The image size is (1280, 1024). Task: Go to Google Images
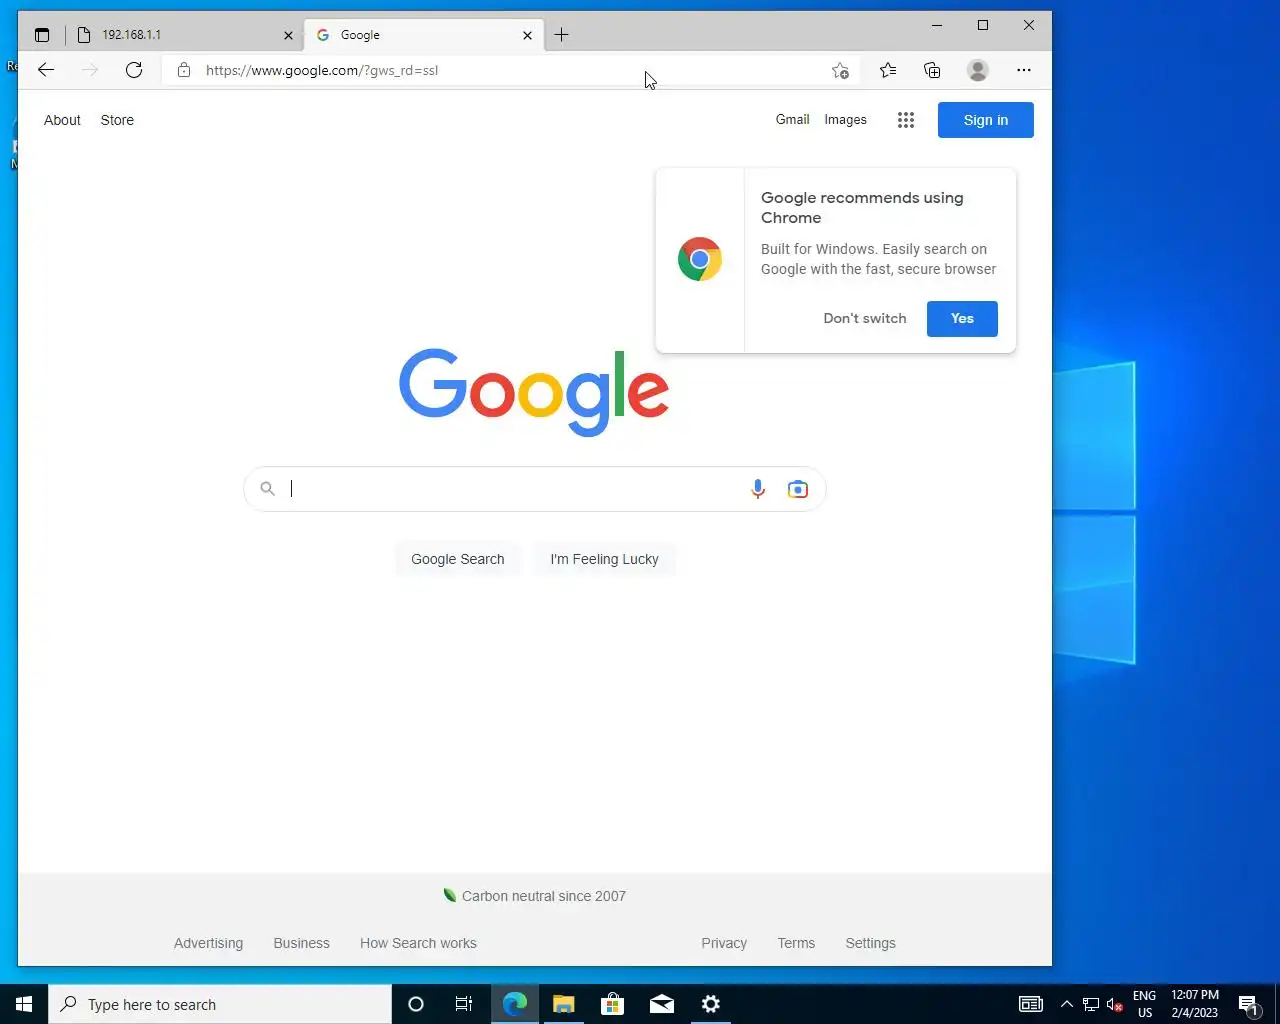click(x=845, y=119)
